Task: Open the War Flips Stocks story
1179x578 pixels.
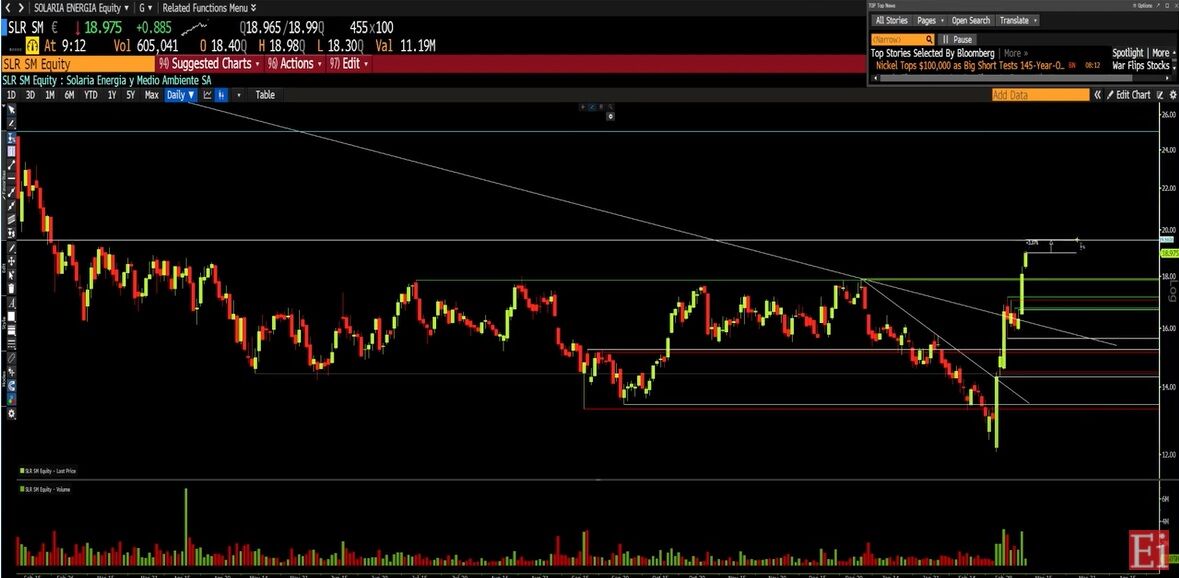Action: pos(1141,65)
